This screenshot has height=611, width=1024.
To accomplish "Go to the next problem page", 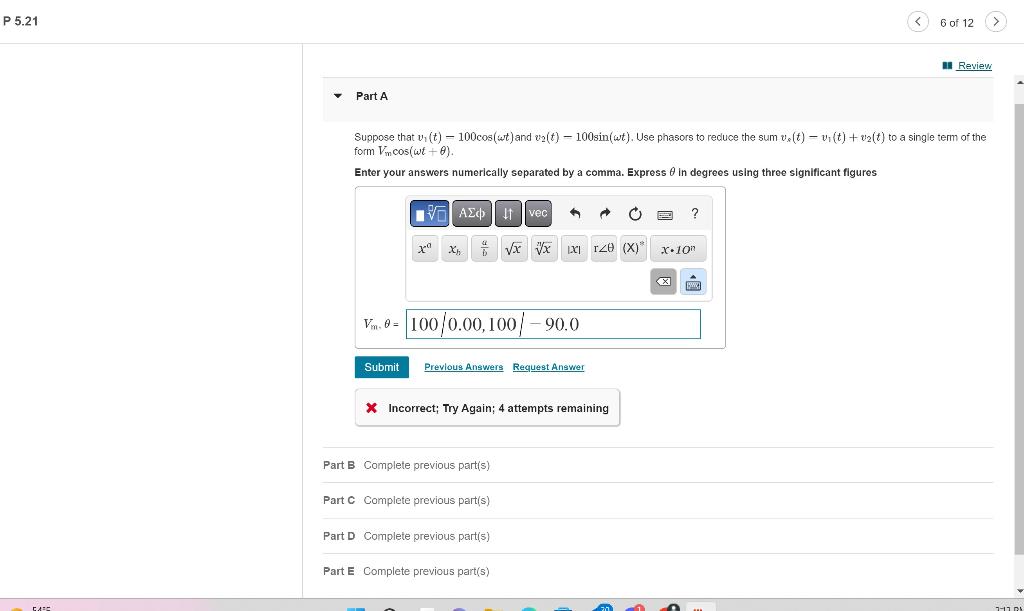I will (x=996, y=21).
